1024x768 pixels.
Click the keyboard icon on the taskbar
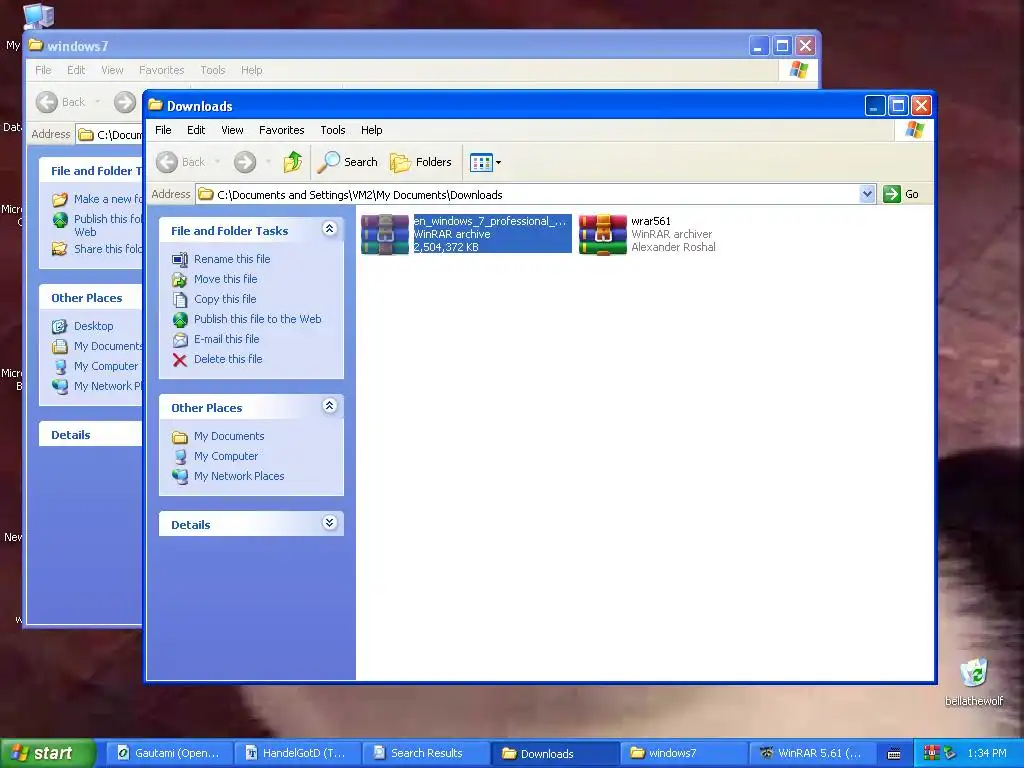894,754
